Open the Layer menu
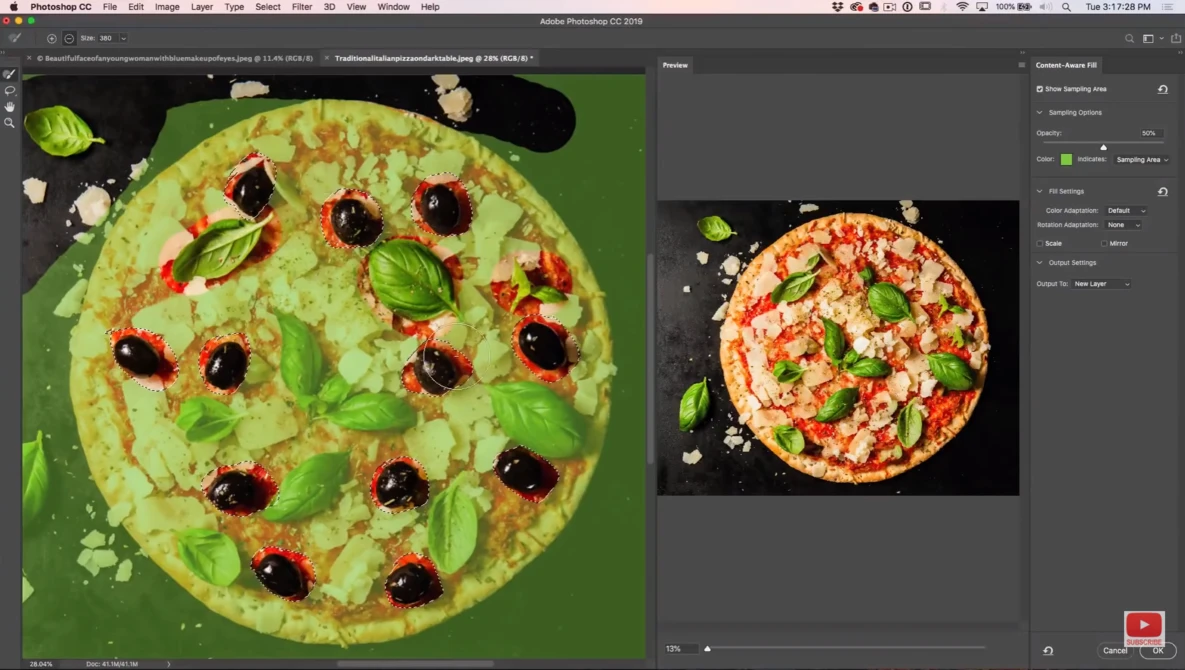This screenshot has width=1185, height=670. coord(202,7)
